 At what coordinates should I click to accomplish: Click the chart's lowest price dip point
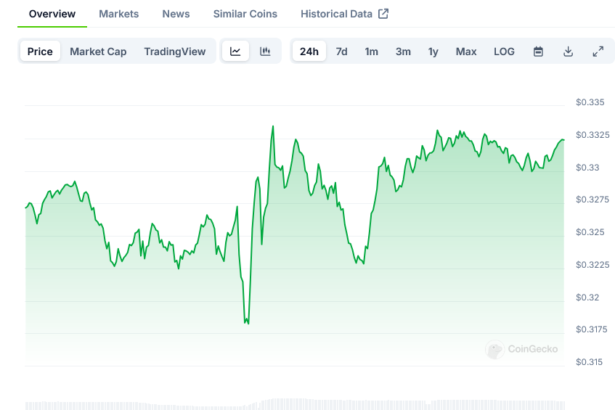pos(246,322)
